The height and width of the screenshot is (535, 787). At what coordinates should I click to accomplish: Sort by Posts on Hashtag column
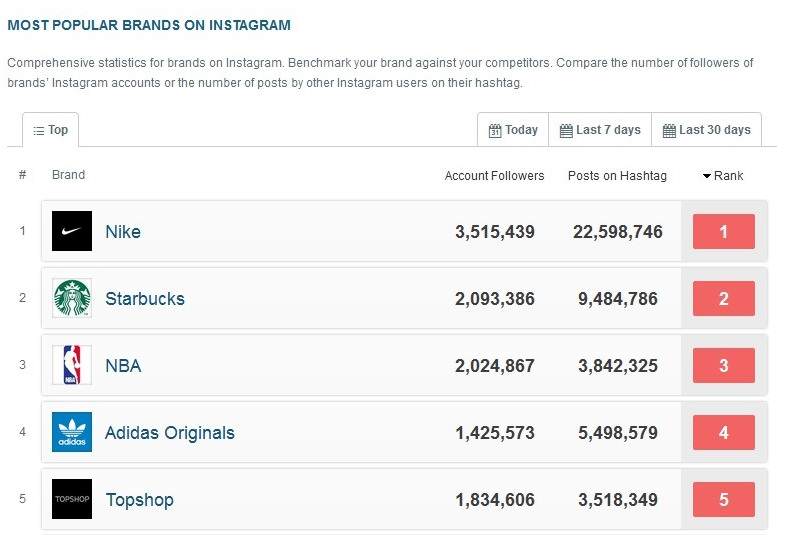pos(617,176)
